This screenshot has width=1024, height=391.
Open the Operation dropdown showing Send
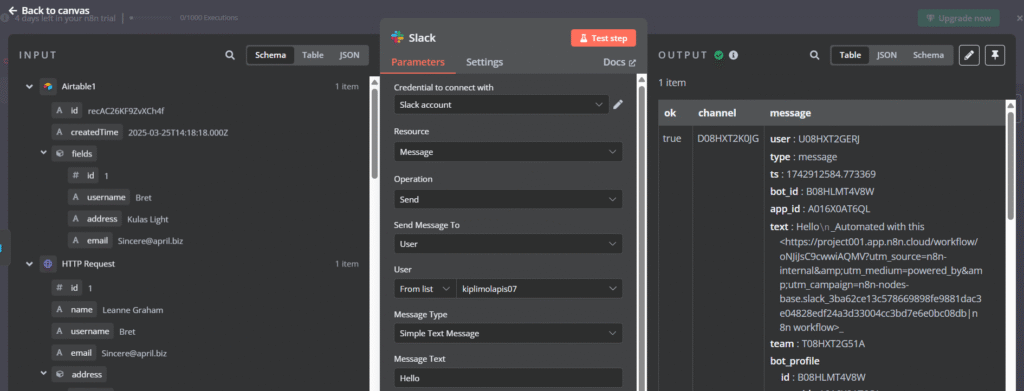point(508,199)
